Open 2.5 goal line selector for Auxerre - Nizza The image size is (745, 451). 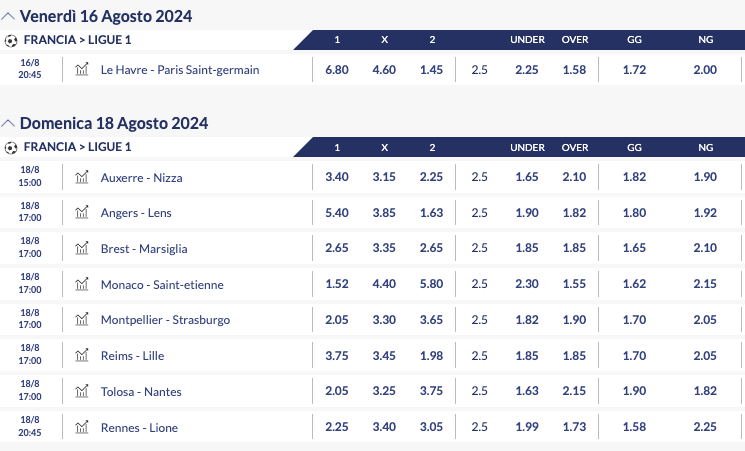pos(479,177)
